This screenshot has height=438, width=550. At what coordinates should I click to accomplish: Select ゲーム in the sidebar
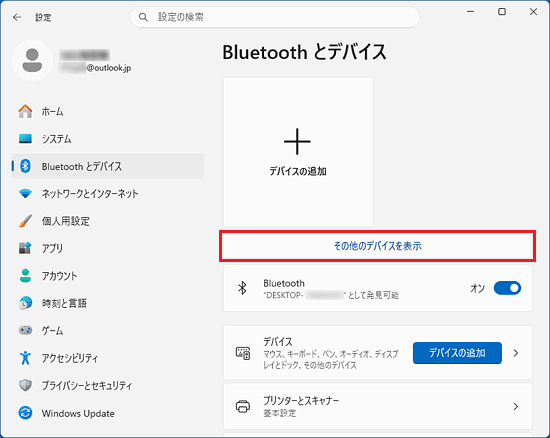pyautogui.click(x=108, y=330)
